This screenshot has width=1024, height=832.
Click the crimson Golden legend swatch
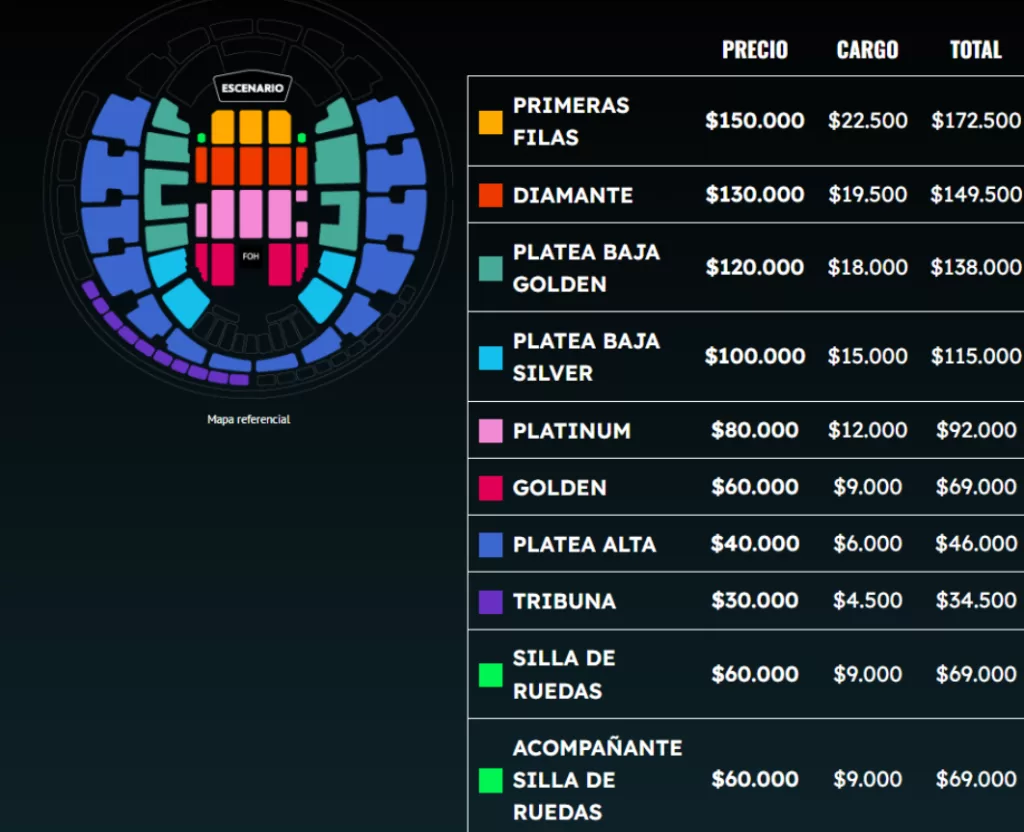coord(490,488)
